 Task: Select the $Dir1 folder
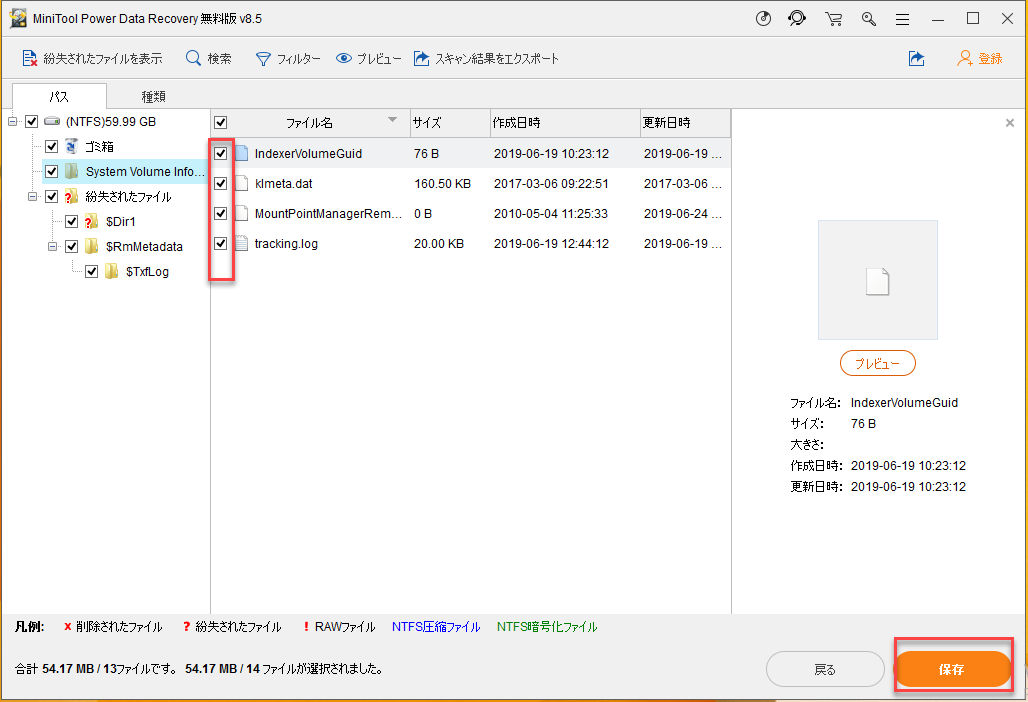coord(121,222)
